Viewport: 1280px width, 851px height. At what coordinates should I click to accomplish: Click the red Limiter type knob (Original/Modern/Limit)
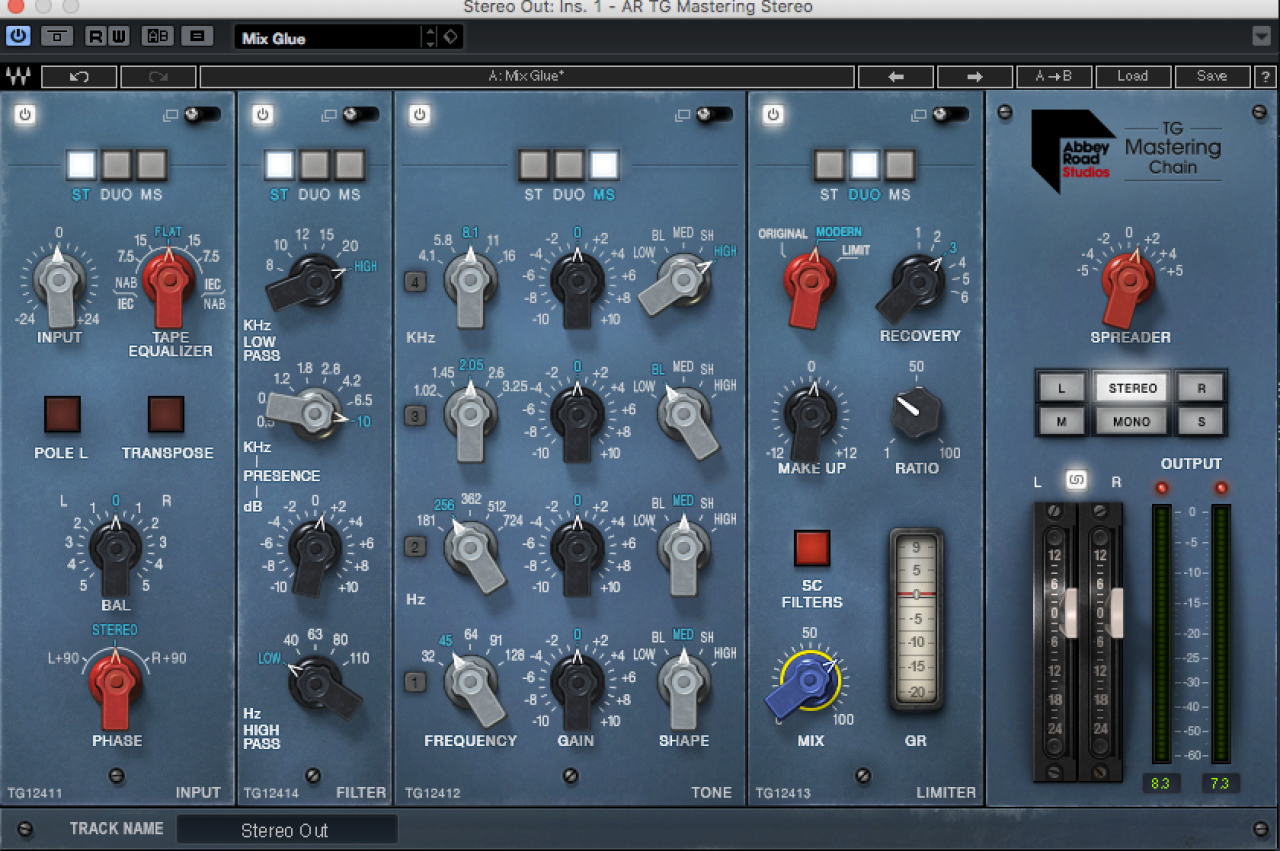point(810,282)
